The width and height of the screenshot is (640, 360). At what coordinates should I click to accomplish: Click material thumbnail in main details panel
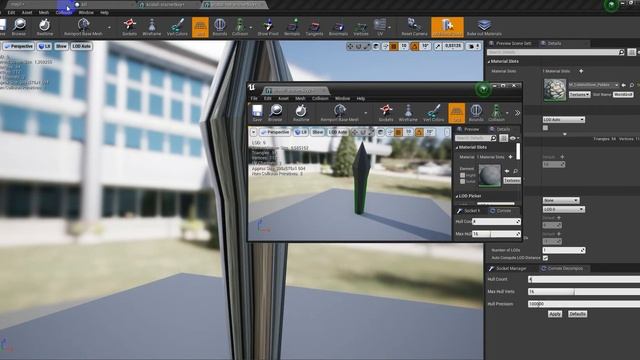point(555,89)
